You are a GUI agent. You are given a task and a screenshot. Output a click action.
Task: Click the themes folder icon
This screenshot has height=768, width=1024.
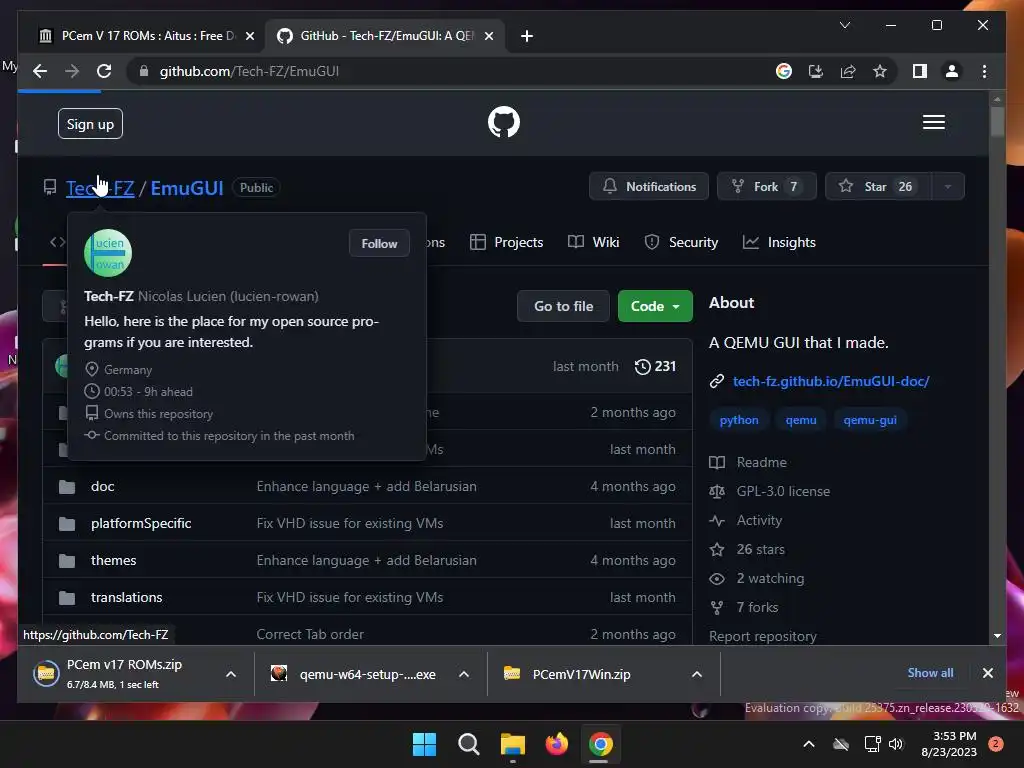[67, 560]
